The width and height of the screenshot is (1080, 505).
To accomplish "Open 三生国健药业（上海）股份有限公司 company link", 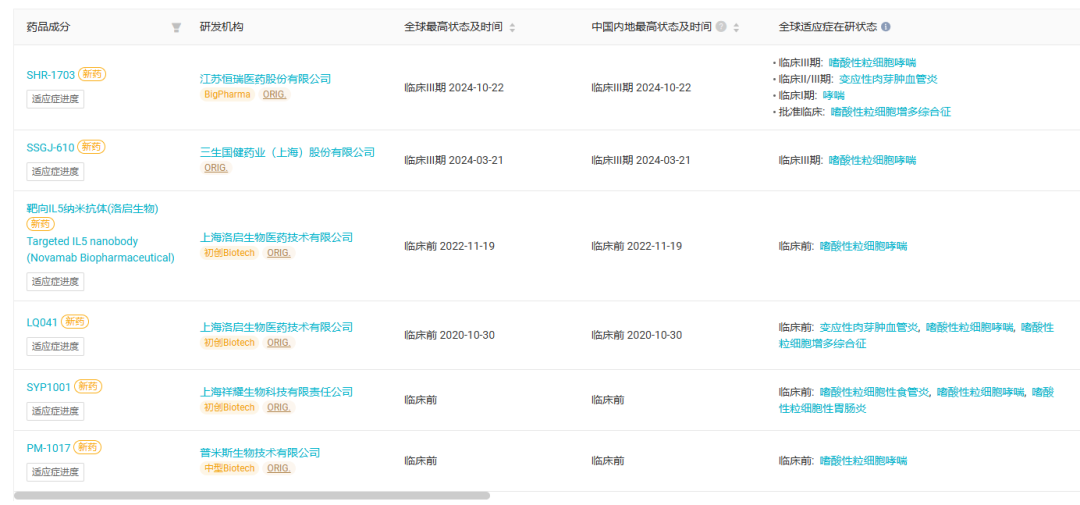I will click(287, 152).
